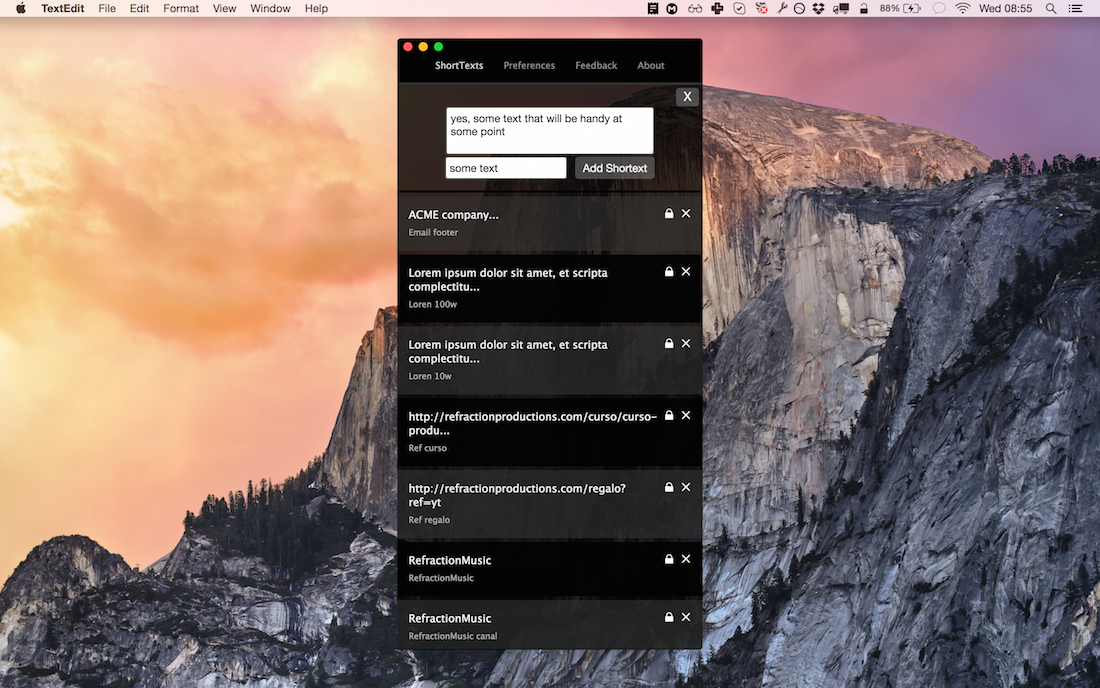This screenshot has width=1100, height=688.
Task: Open the Feedback tab
Action: coord(596,65)
